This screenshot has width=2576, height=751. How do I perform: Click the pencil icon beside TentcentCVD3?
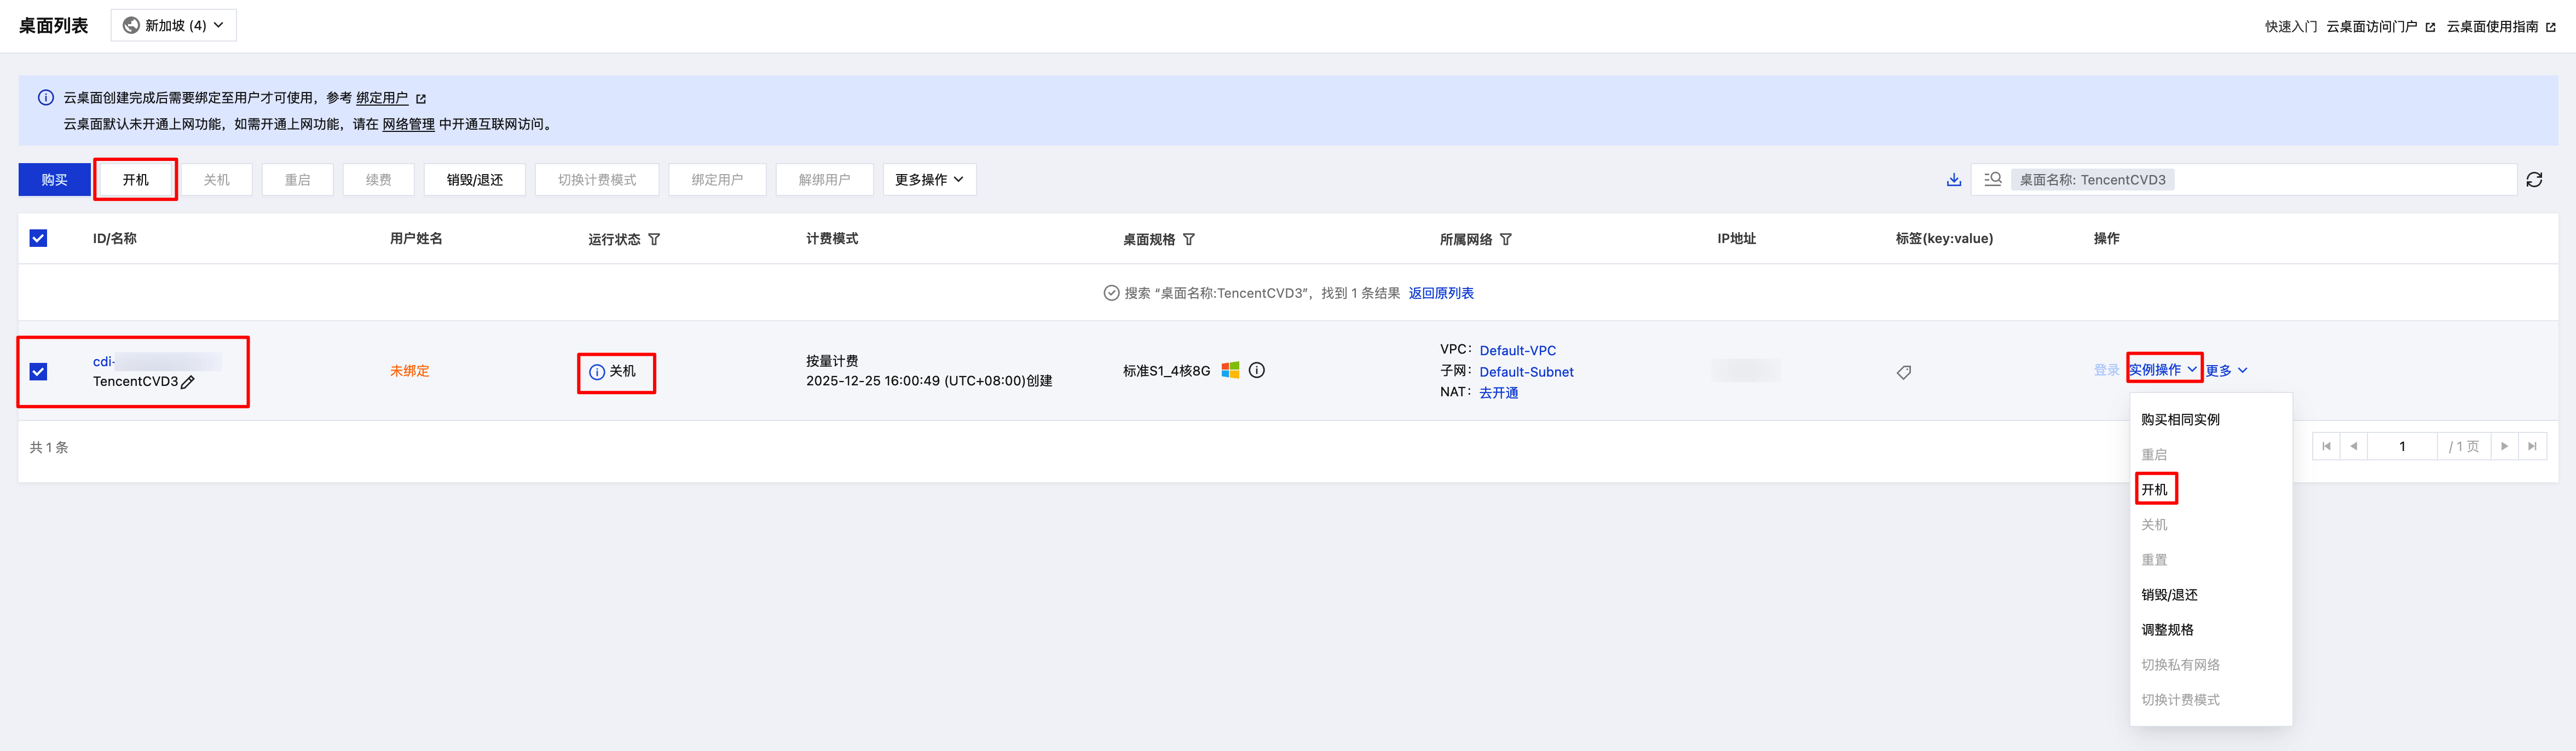tap(188, 382)
